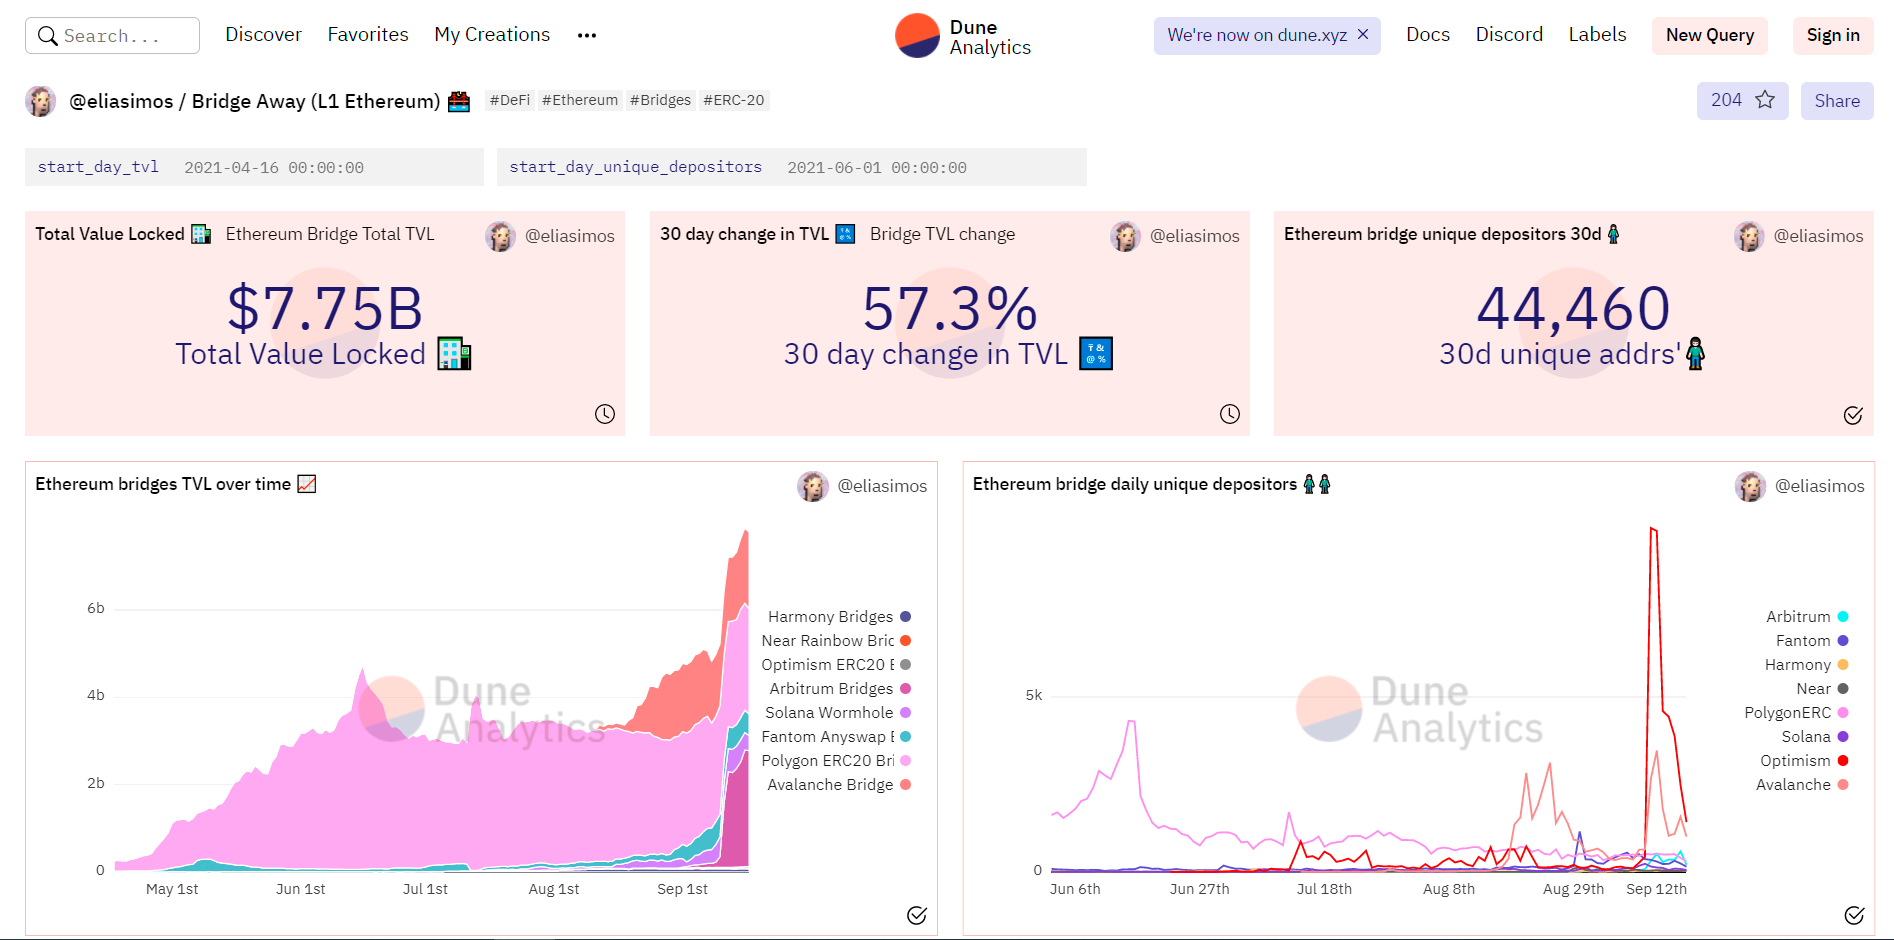
Task: Click the 44,460 counter value
Action: 1573,308
